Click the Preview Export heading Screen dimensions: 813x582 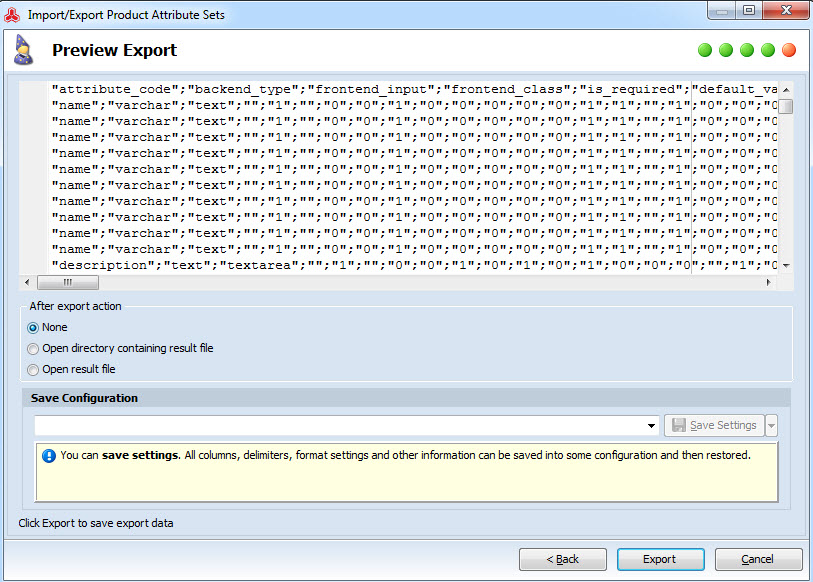tap(115, 50)
